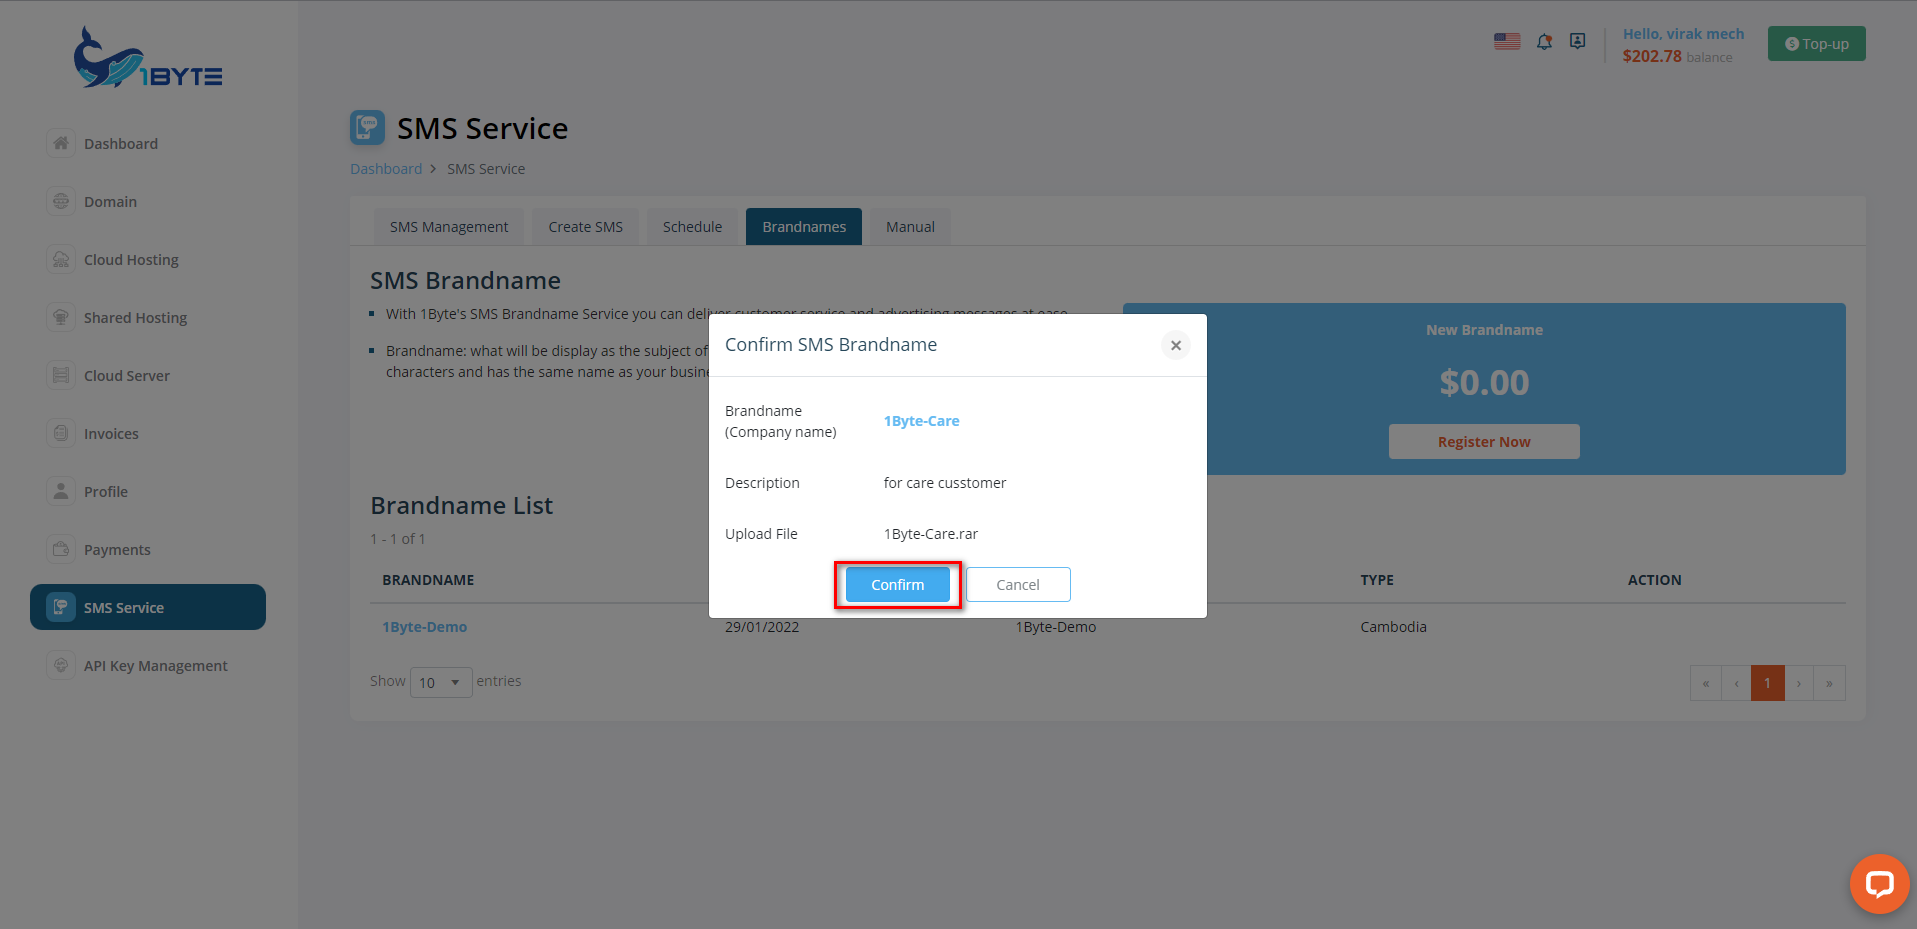Select page 1 in pagination

click(x=1768, y=683)
